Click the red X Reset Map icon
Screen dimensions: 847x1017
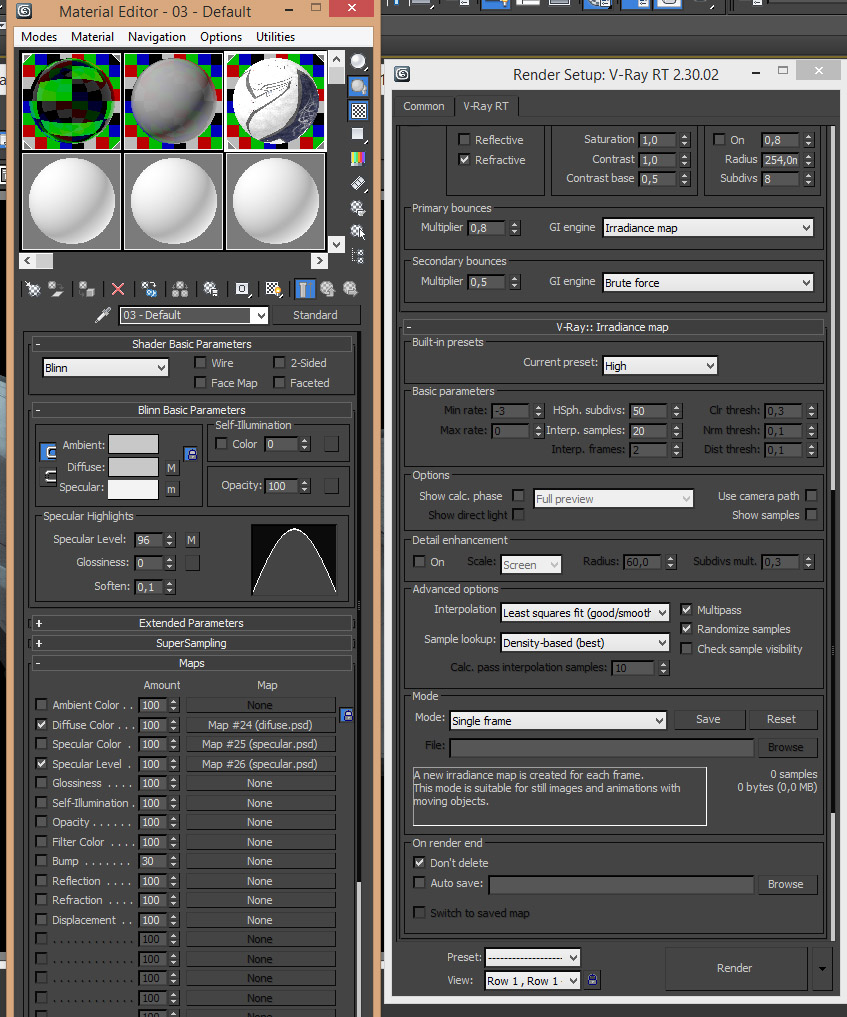[118, 289]
